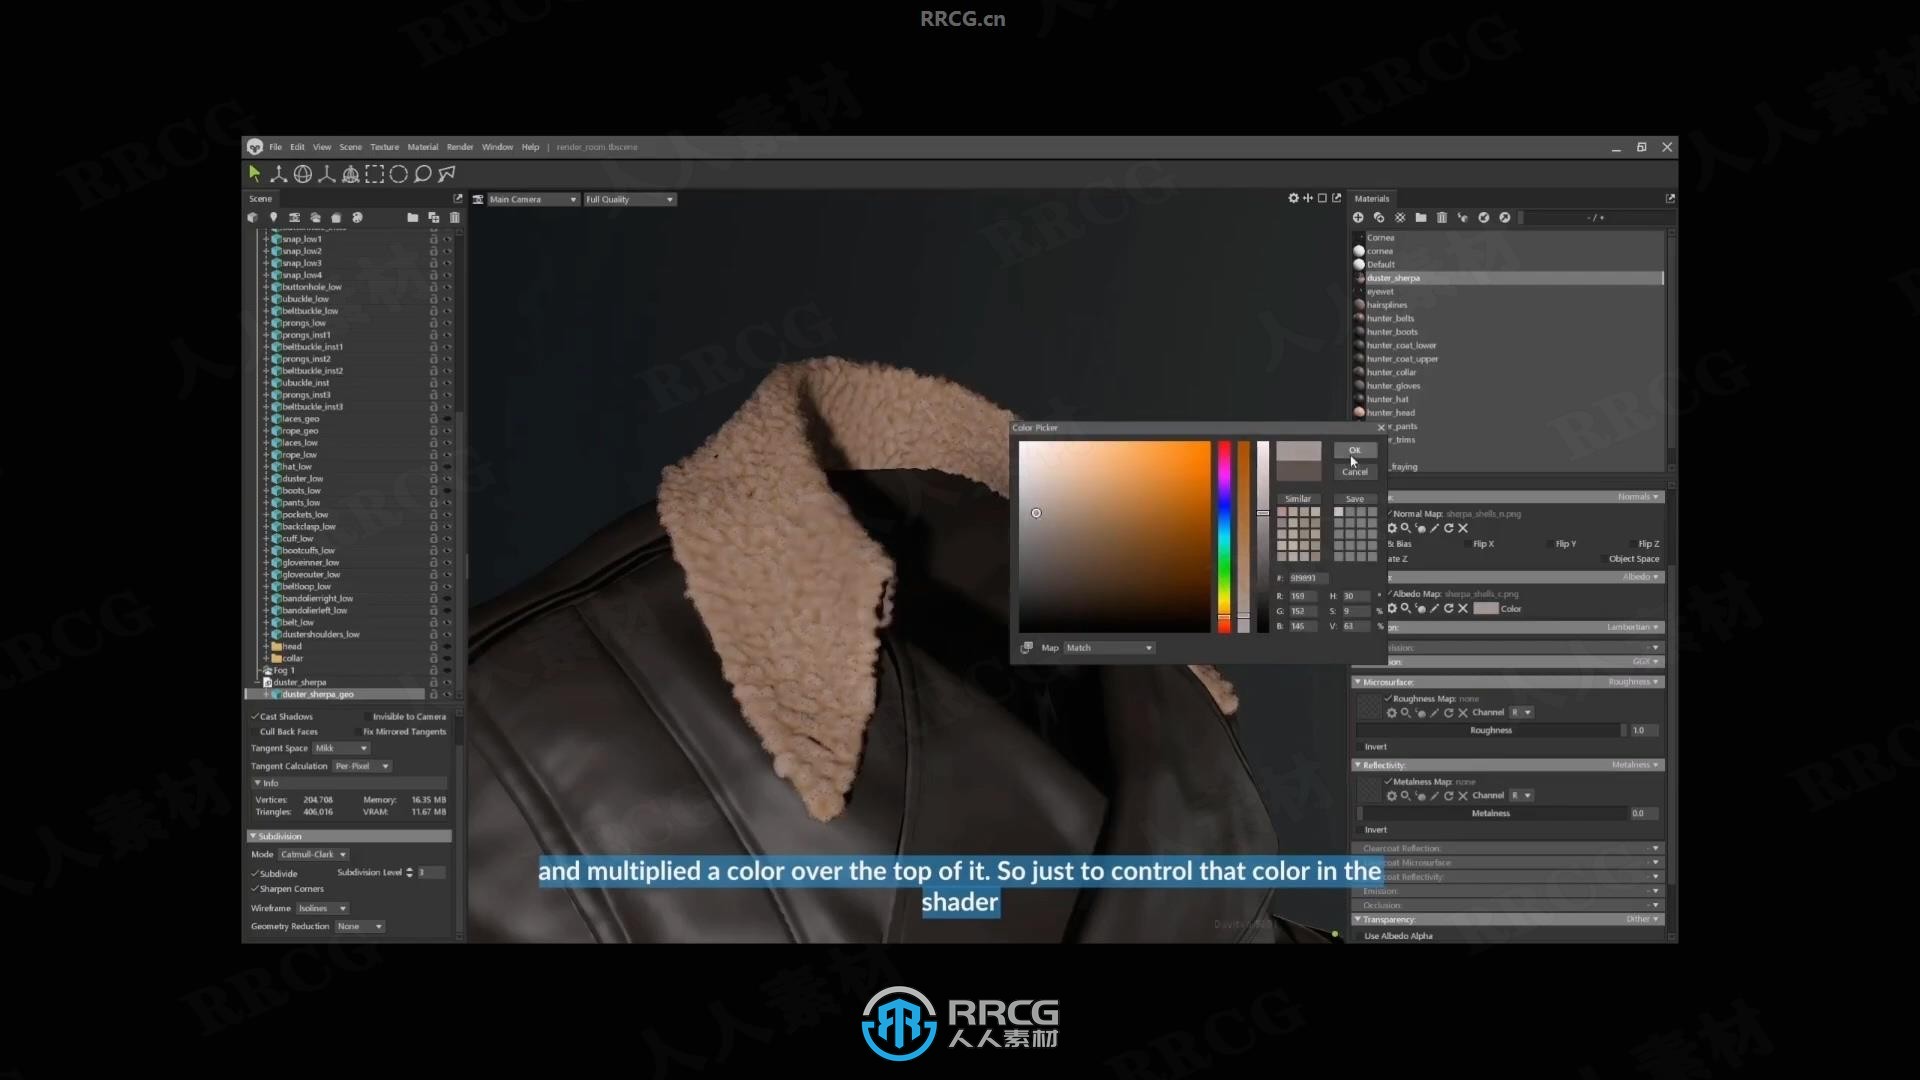Activate the scale axis tool
1920x1080 pixels.
point(326,174)
